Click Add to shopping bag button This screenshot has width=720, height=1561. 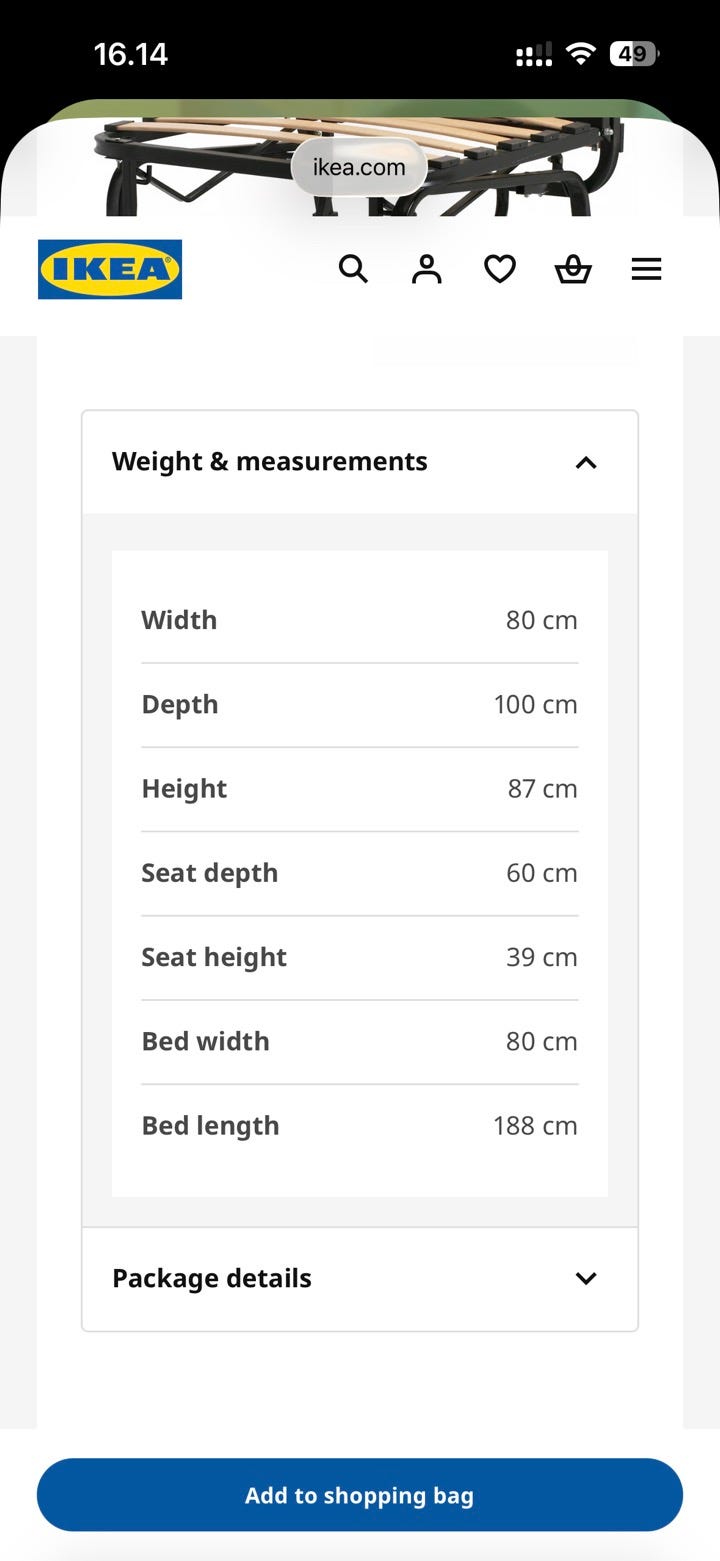coord(360,1495)
